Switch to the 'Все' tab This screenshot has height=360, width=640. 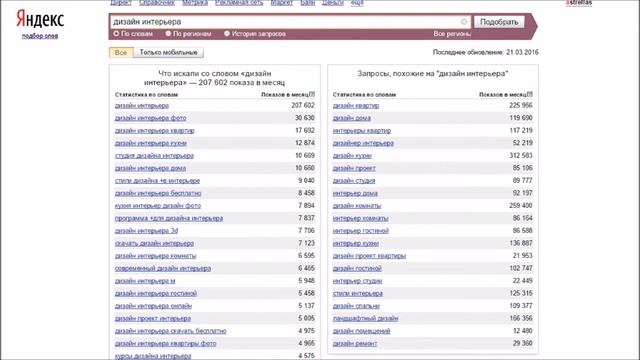pos(121,53)
